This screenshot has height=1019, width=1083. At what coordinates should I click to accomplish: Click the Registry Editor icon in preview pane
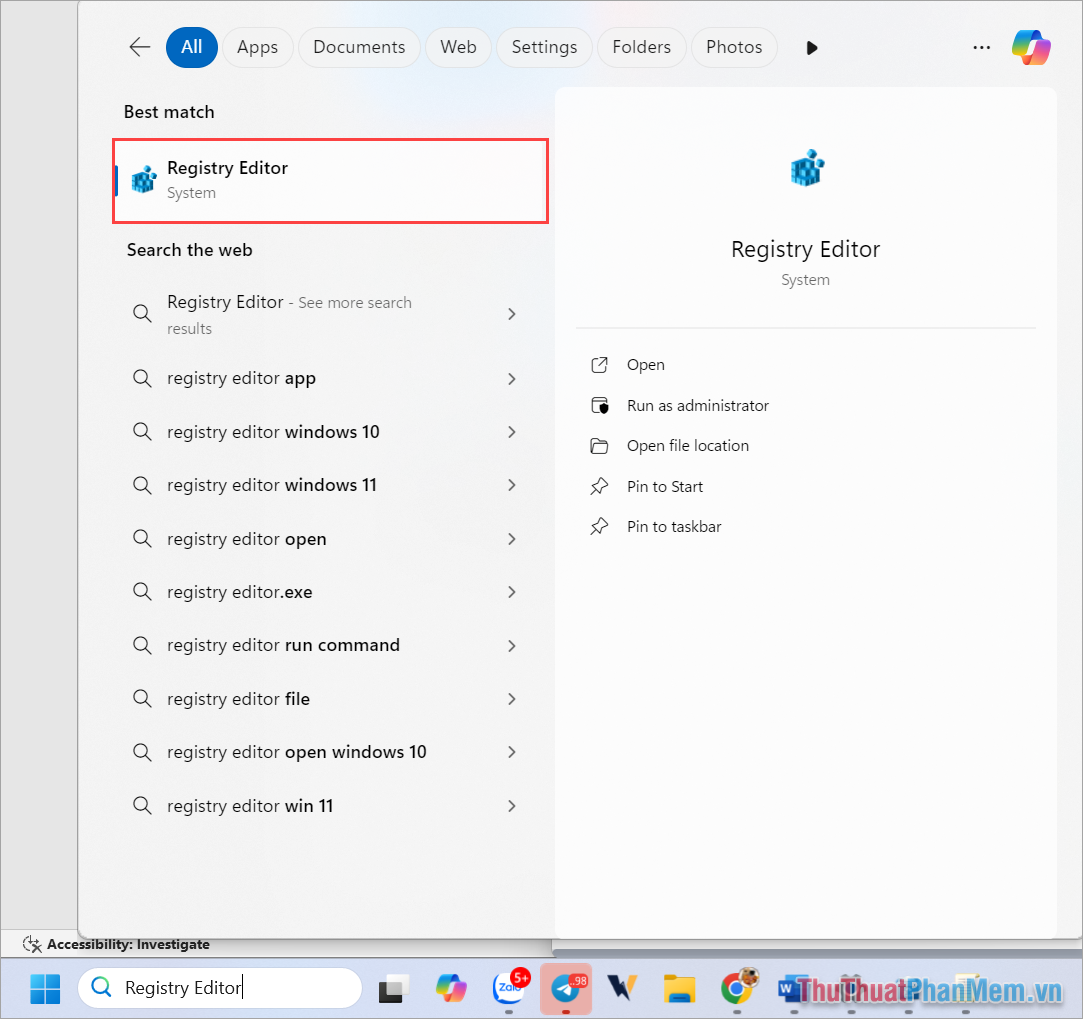tap(806, 167)
